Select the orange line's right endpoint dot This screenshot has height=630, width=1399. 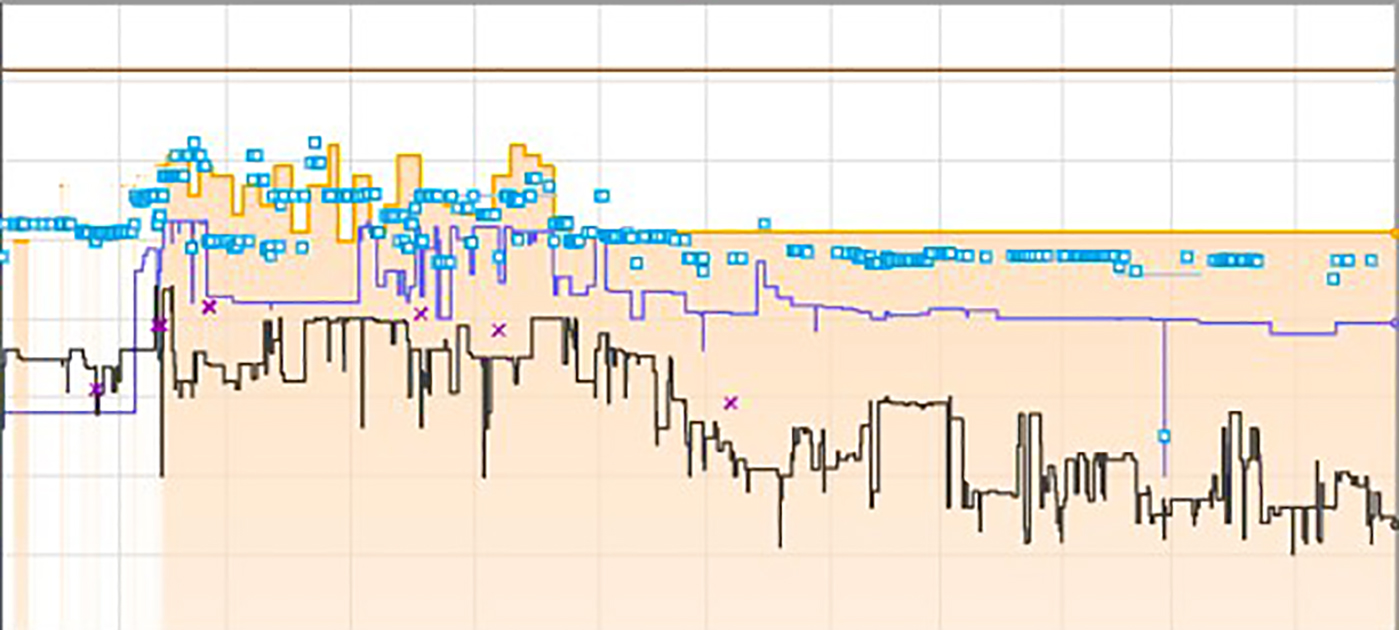coord(1394,233)
